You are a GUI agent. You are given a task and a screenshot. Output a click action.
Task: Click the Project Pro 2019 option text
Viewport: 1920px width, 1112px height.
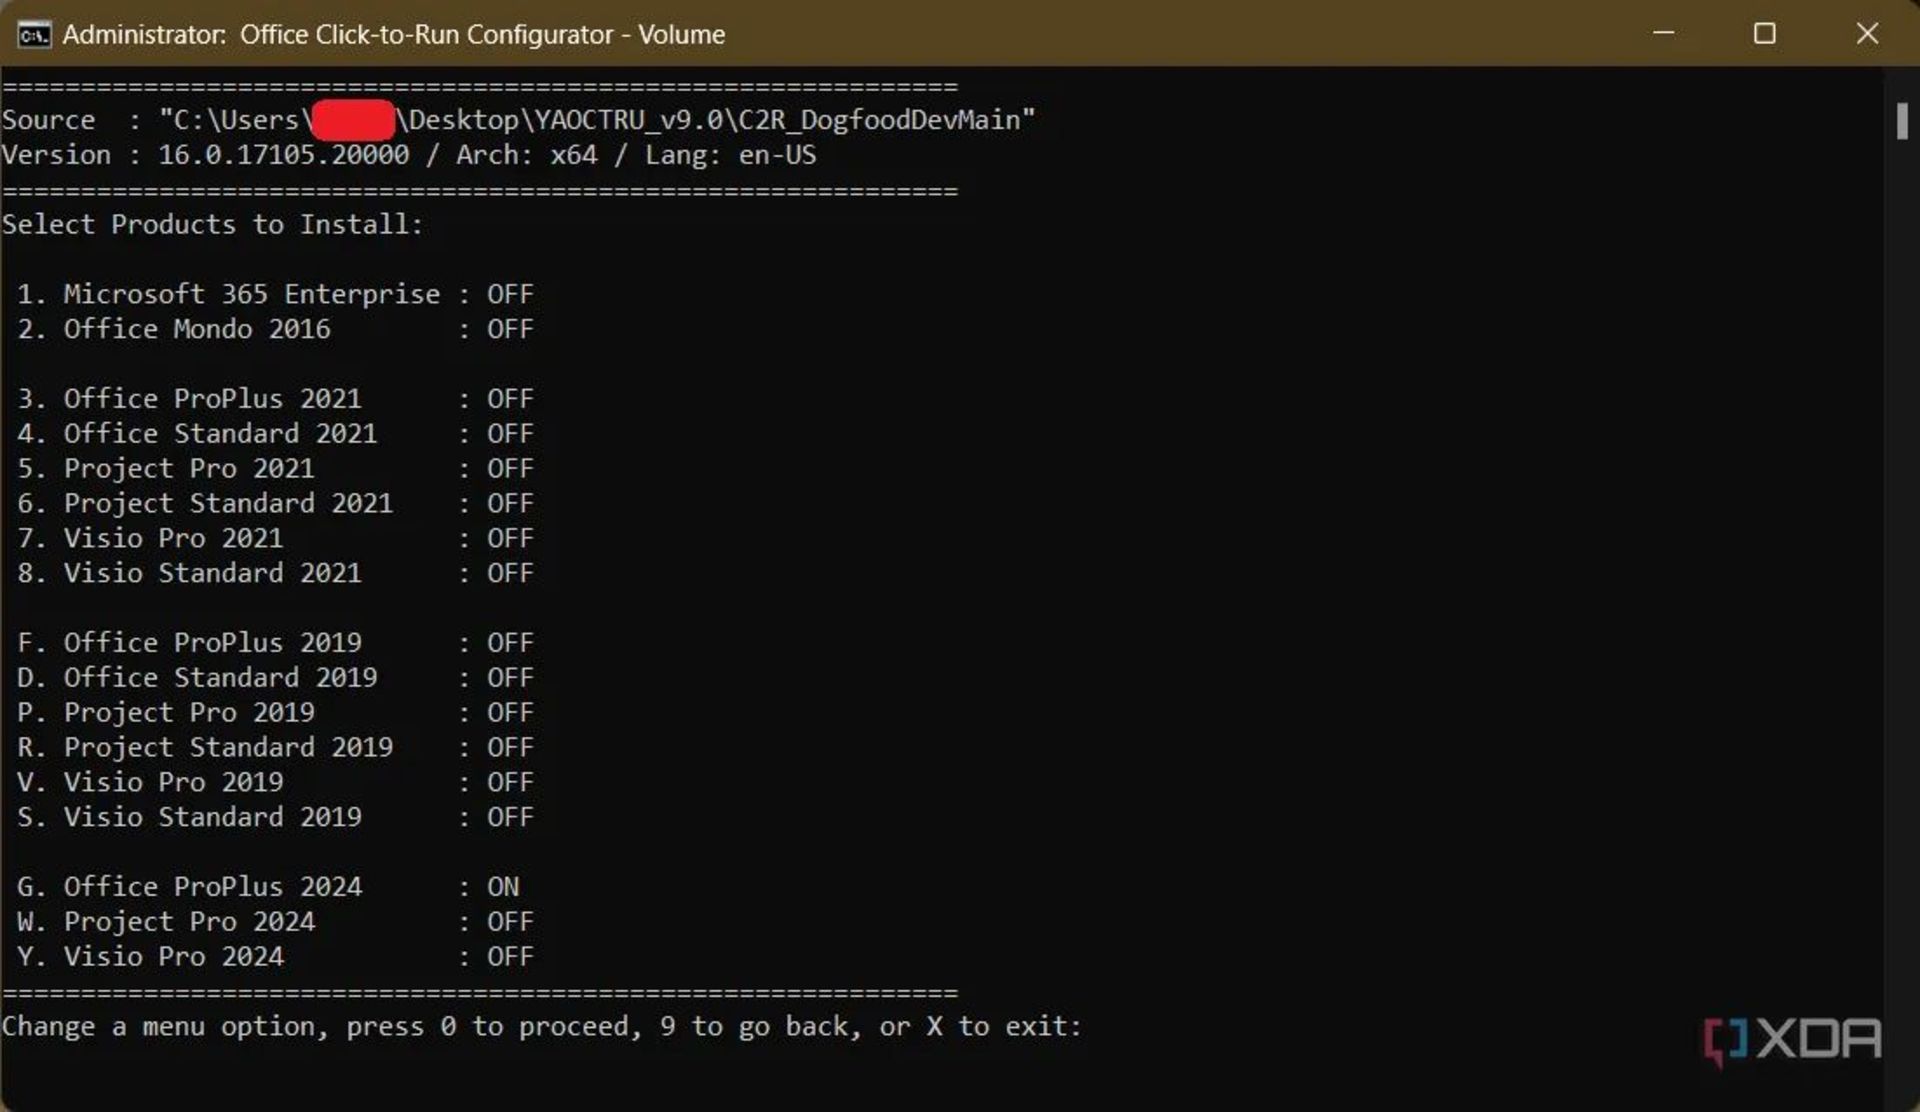[x=189, y=713]
